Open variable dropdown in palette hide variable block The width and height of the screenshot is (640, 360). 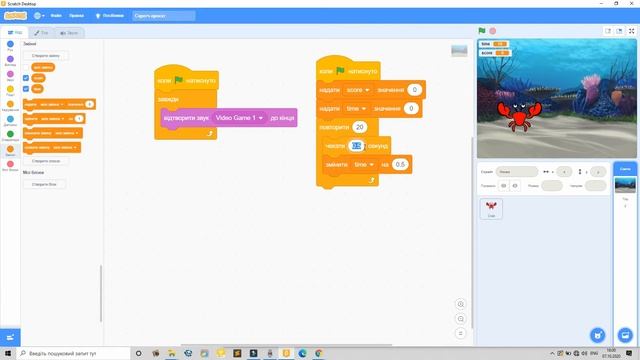click(x=64, y=147)
